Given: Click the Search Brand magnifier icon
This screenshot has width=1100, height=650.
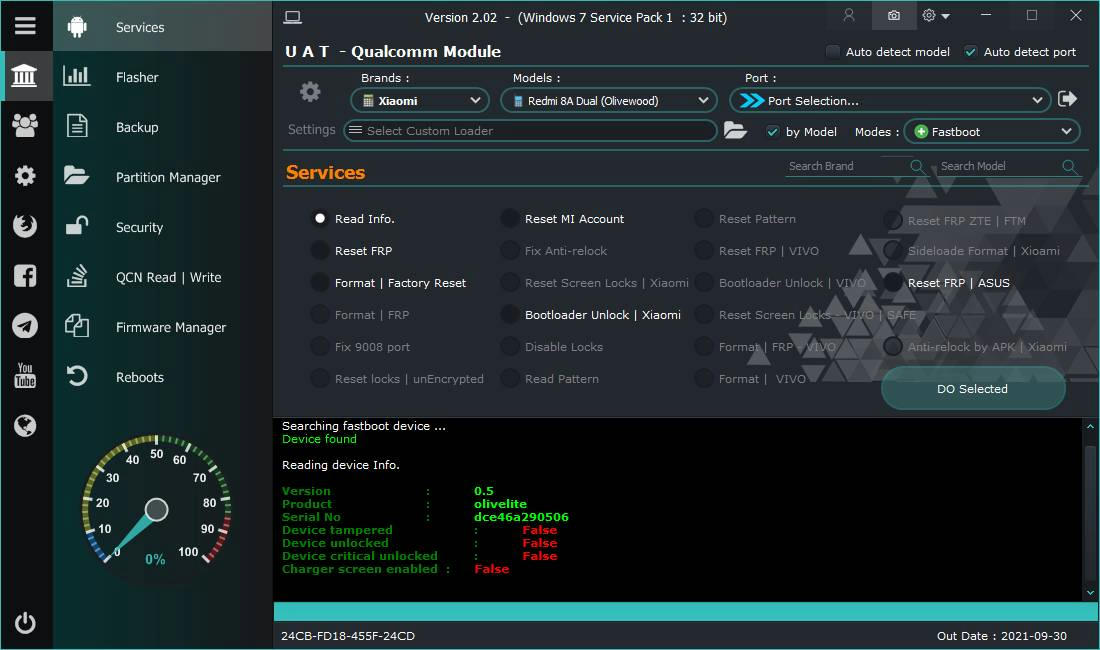Looking at the screenshot, I should point(916,166).
